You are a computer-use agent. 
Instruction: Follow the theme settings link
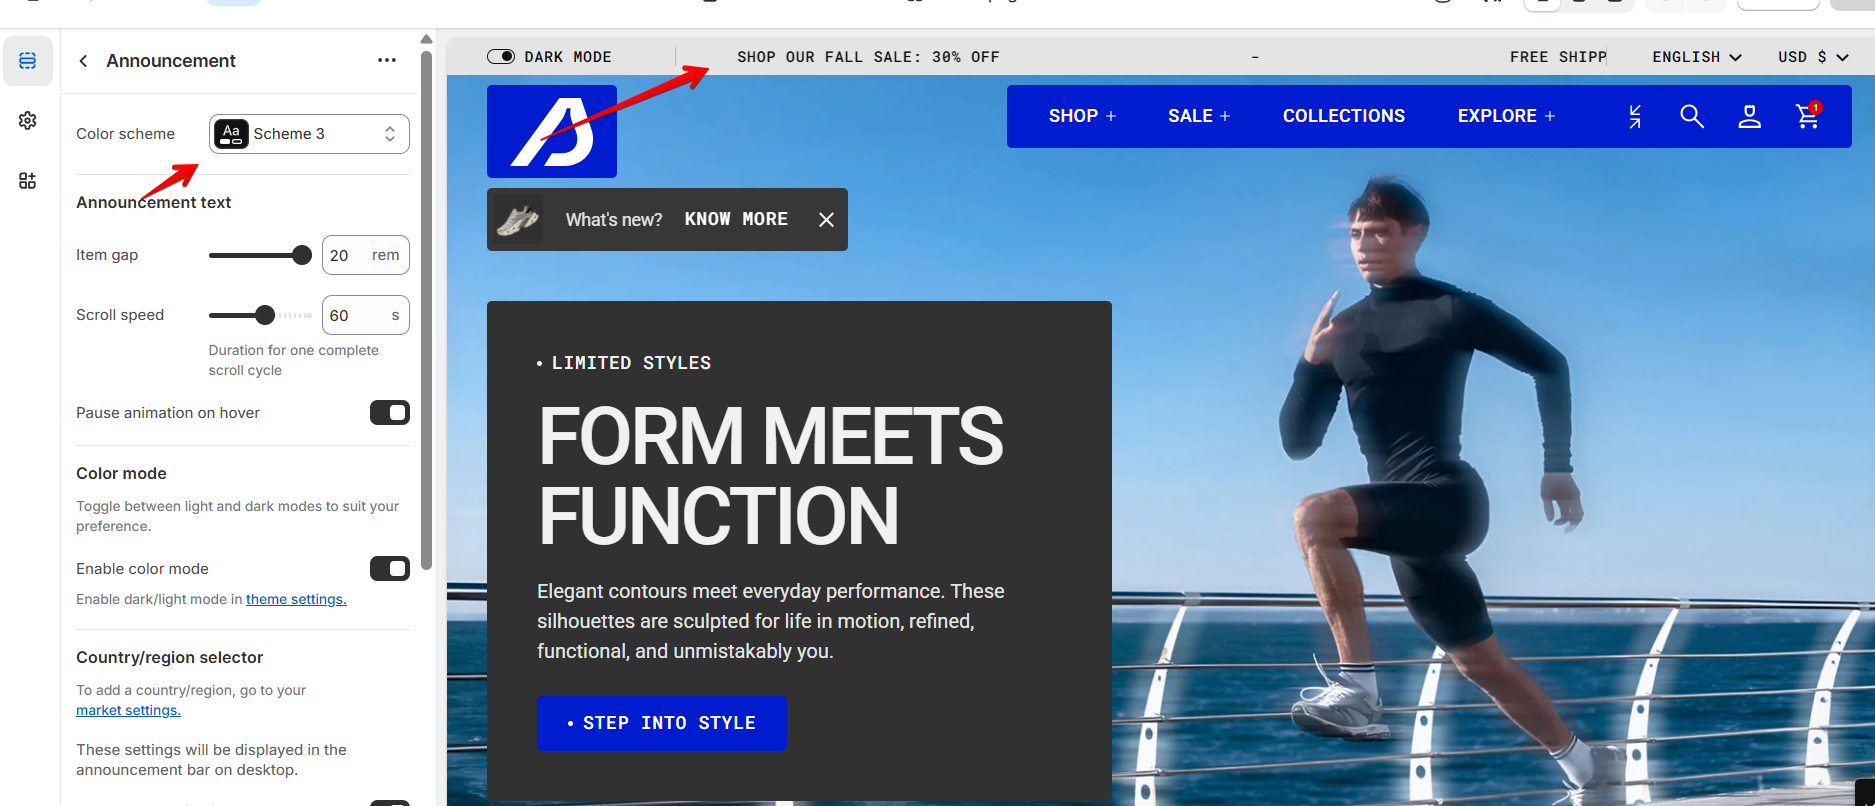296,599
